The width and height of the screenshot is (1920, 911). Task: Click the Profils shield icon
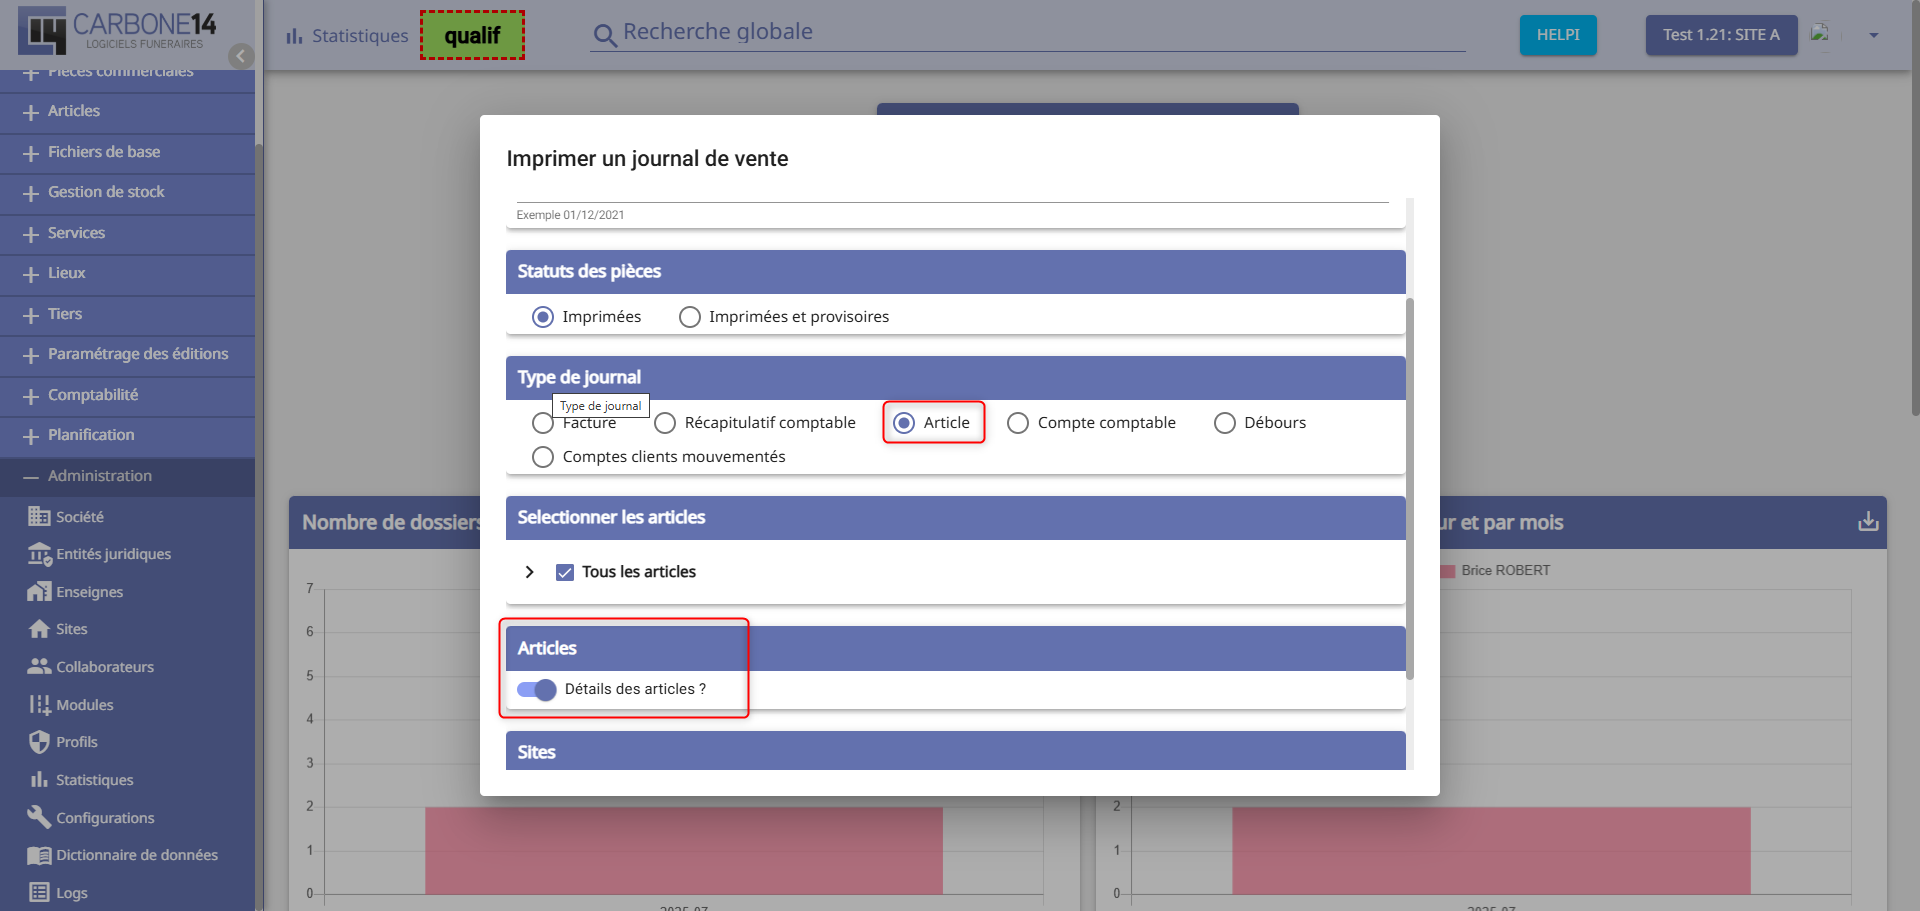click(x=39, y=742)
